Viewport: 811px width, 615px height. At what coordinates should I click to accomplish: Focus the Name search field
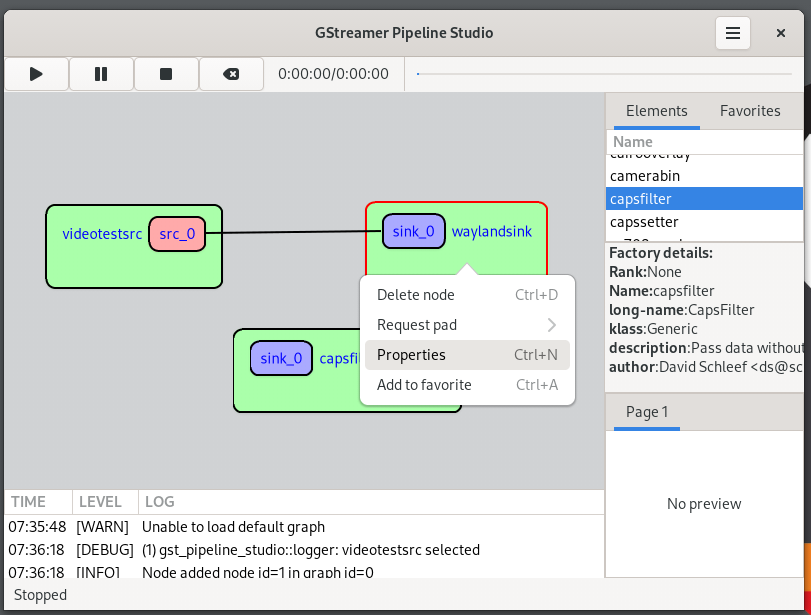(704, 142)
